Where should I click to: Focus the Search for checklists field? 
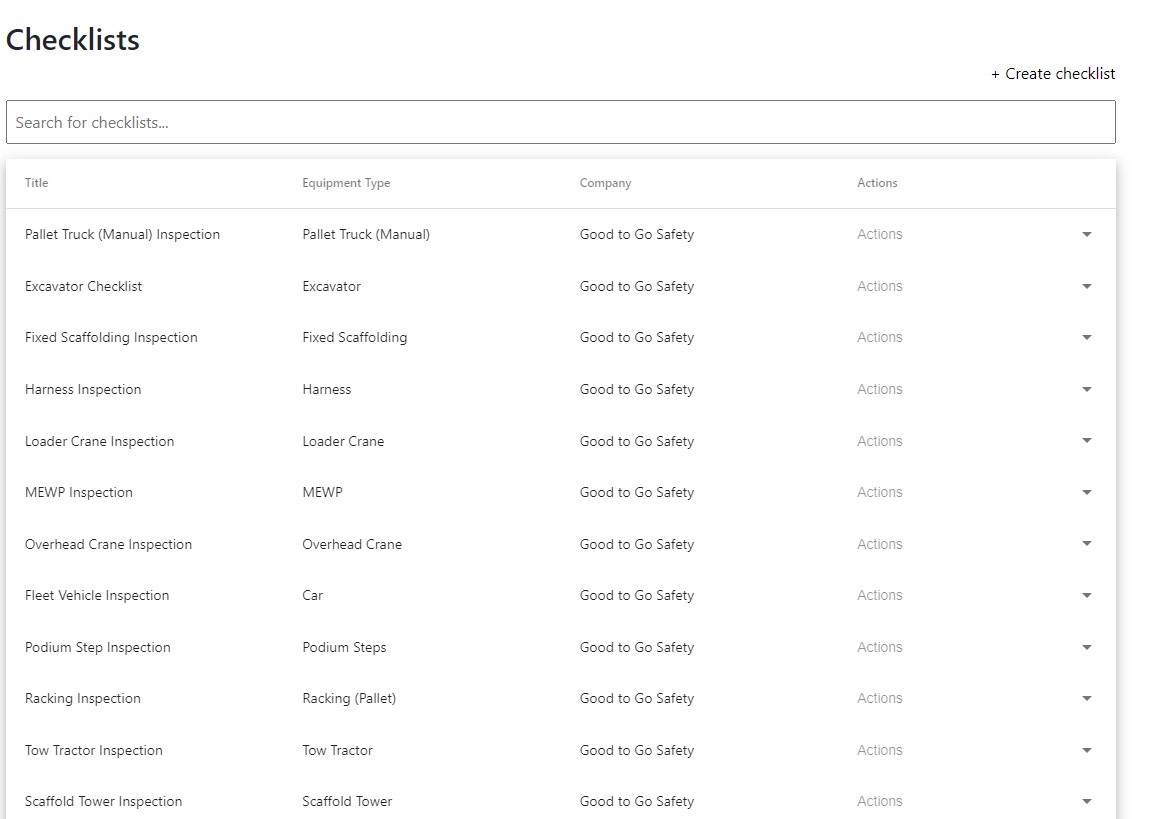pos(561,122)
